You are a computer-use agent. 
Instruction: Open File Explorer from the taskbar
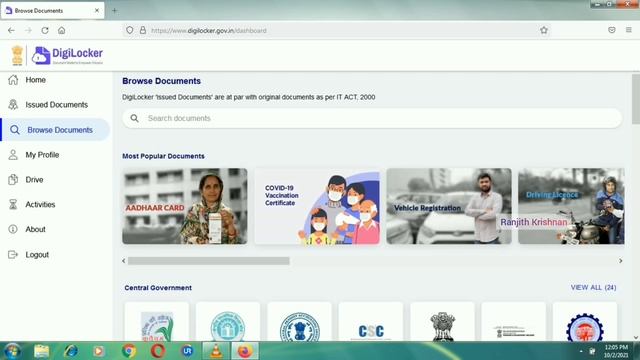click(41, 351)
